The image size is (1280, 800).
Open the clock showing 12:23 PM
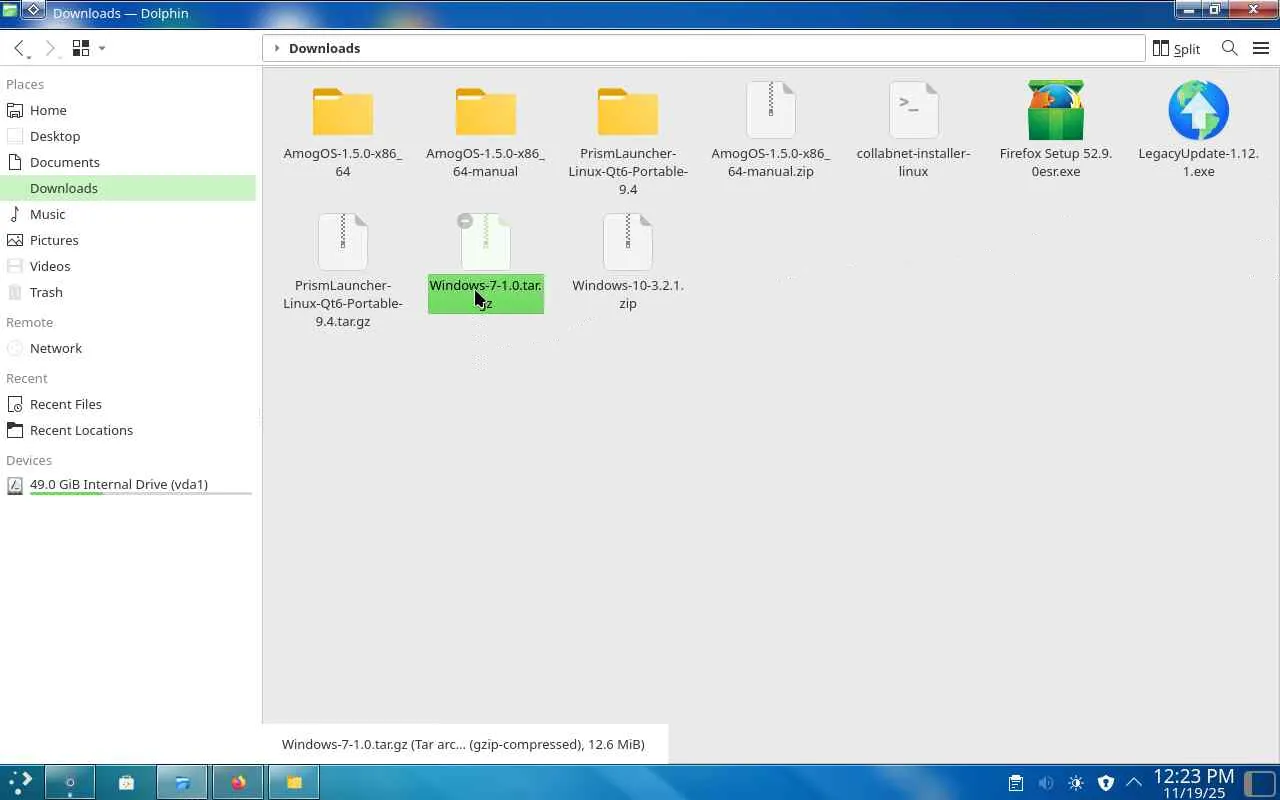pyautogui.click(x=1193, y=783)
